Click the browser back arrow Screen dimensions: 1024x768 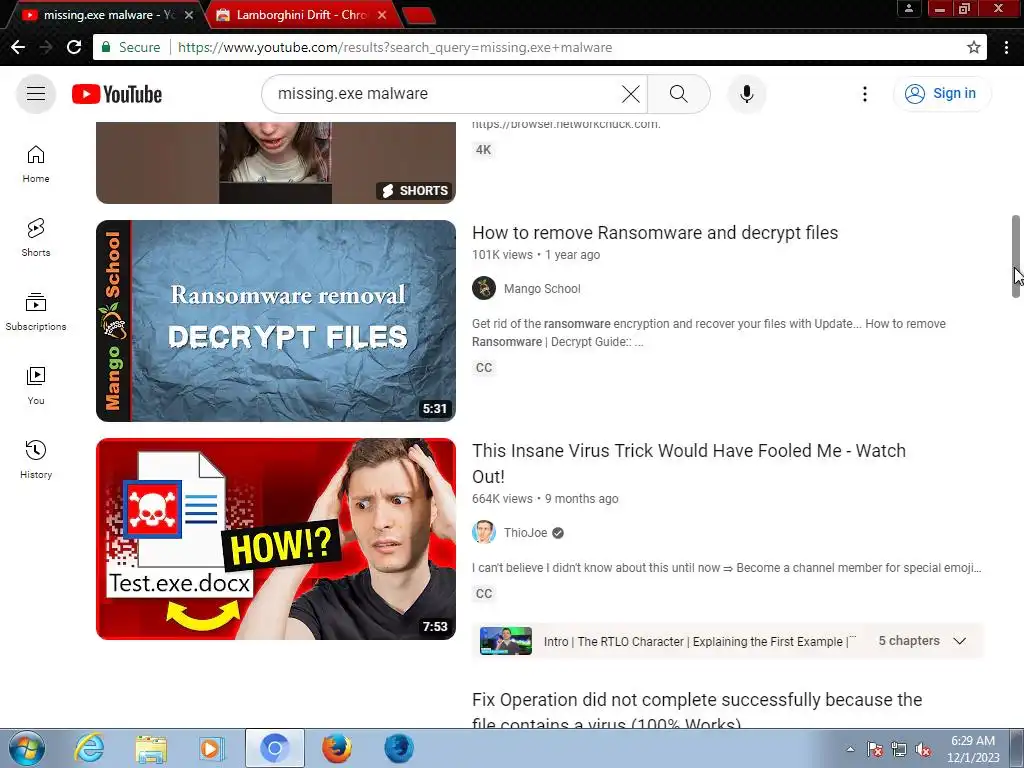coord(18,47)
